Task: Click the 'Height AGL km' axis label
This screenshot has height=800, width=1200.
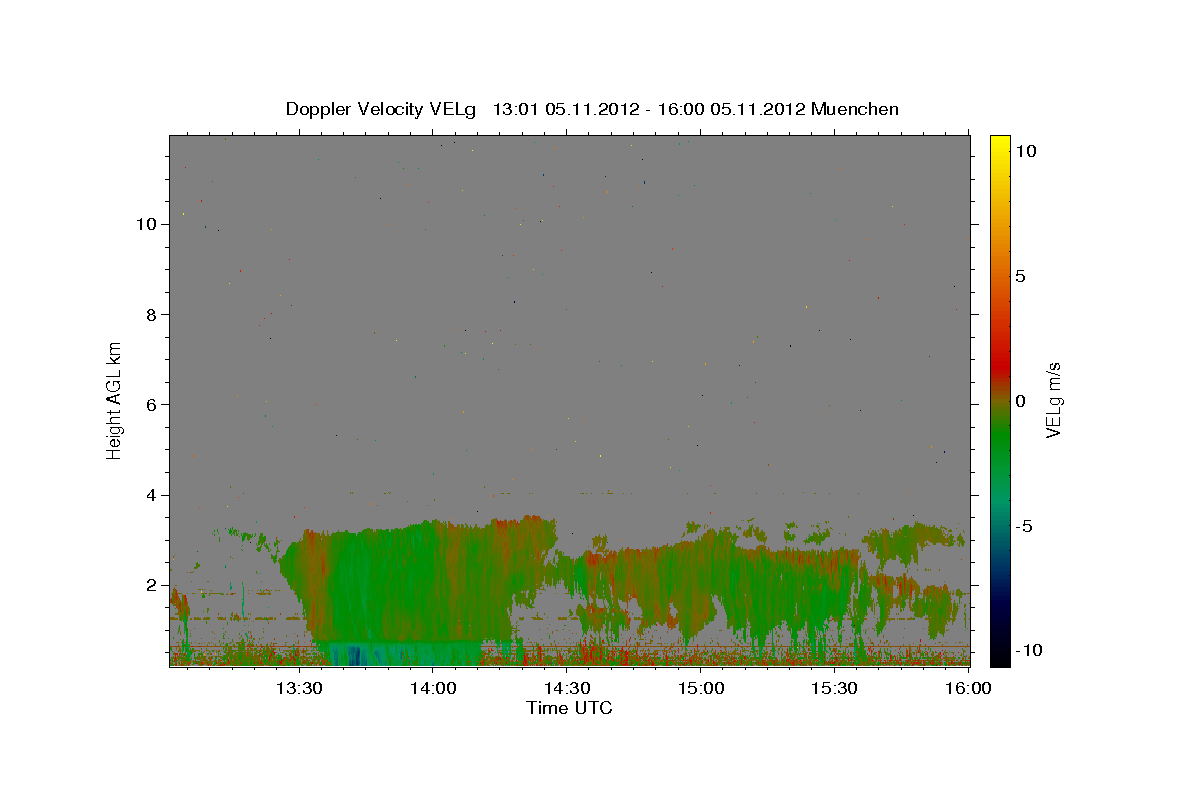Action: click(x=115, y=399)
